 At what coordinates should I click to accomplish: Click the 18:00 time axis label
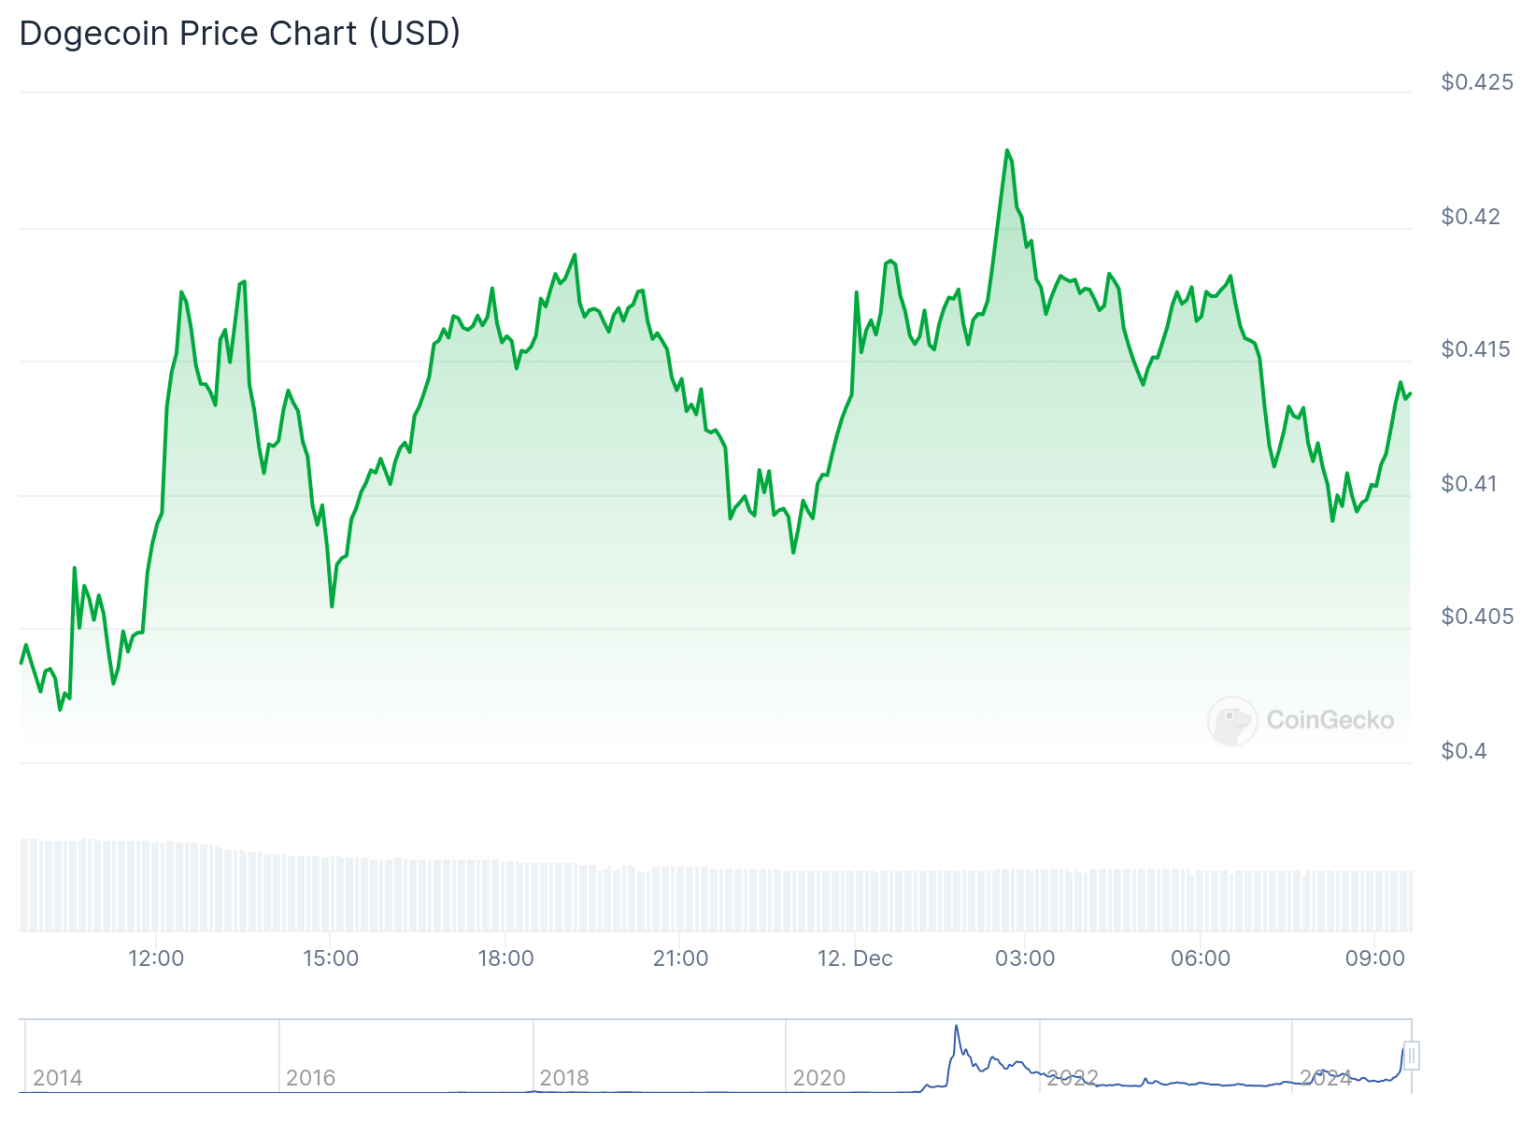click(x=506, y=958)
